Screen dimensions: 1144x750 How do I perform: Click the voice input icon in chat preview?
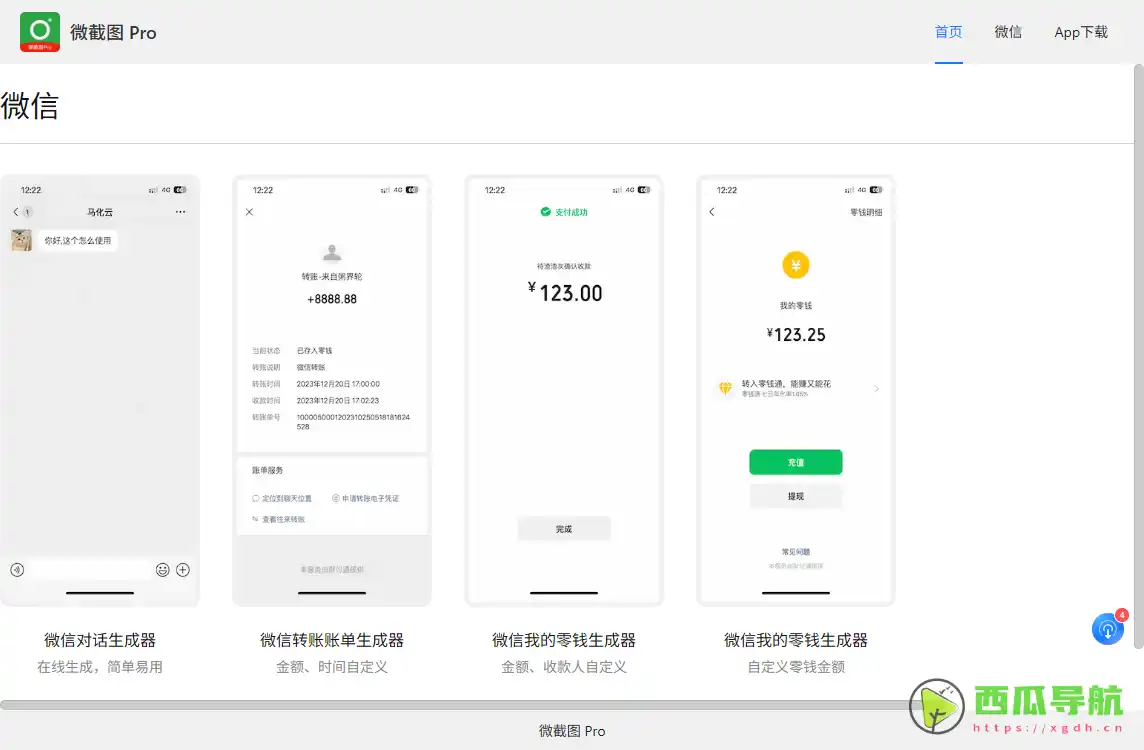click(18, 570)
